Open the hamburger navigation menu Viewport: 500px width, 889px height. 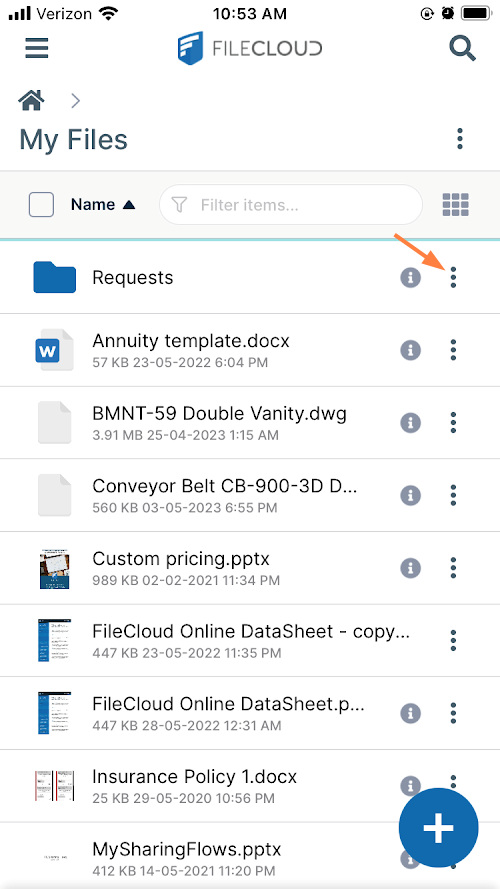coord(38,48)
